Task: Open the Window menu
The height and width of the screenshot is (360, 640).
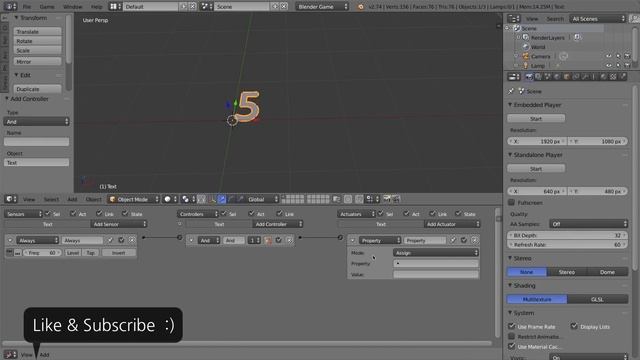Action: pyautogui.click(x=73, y=7)
